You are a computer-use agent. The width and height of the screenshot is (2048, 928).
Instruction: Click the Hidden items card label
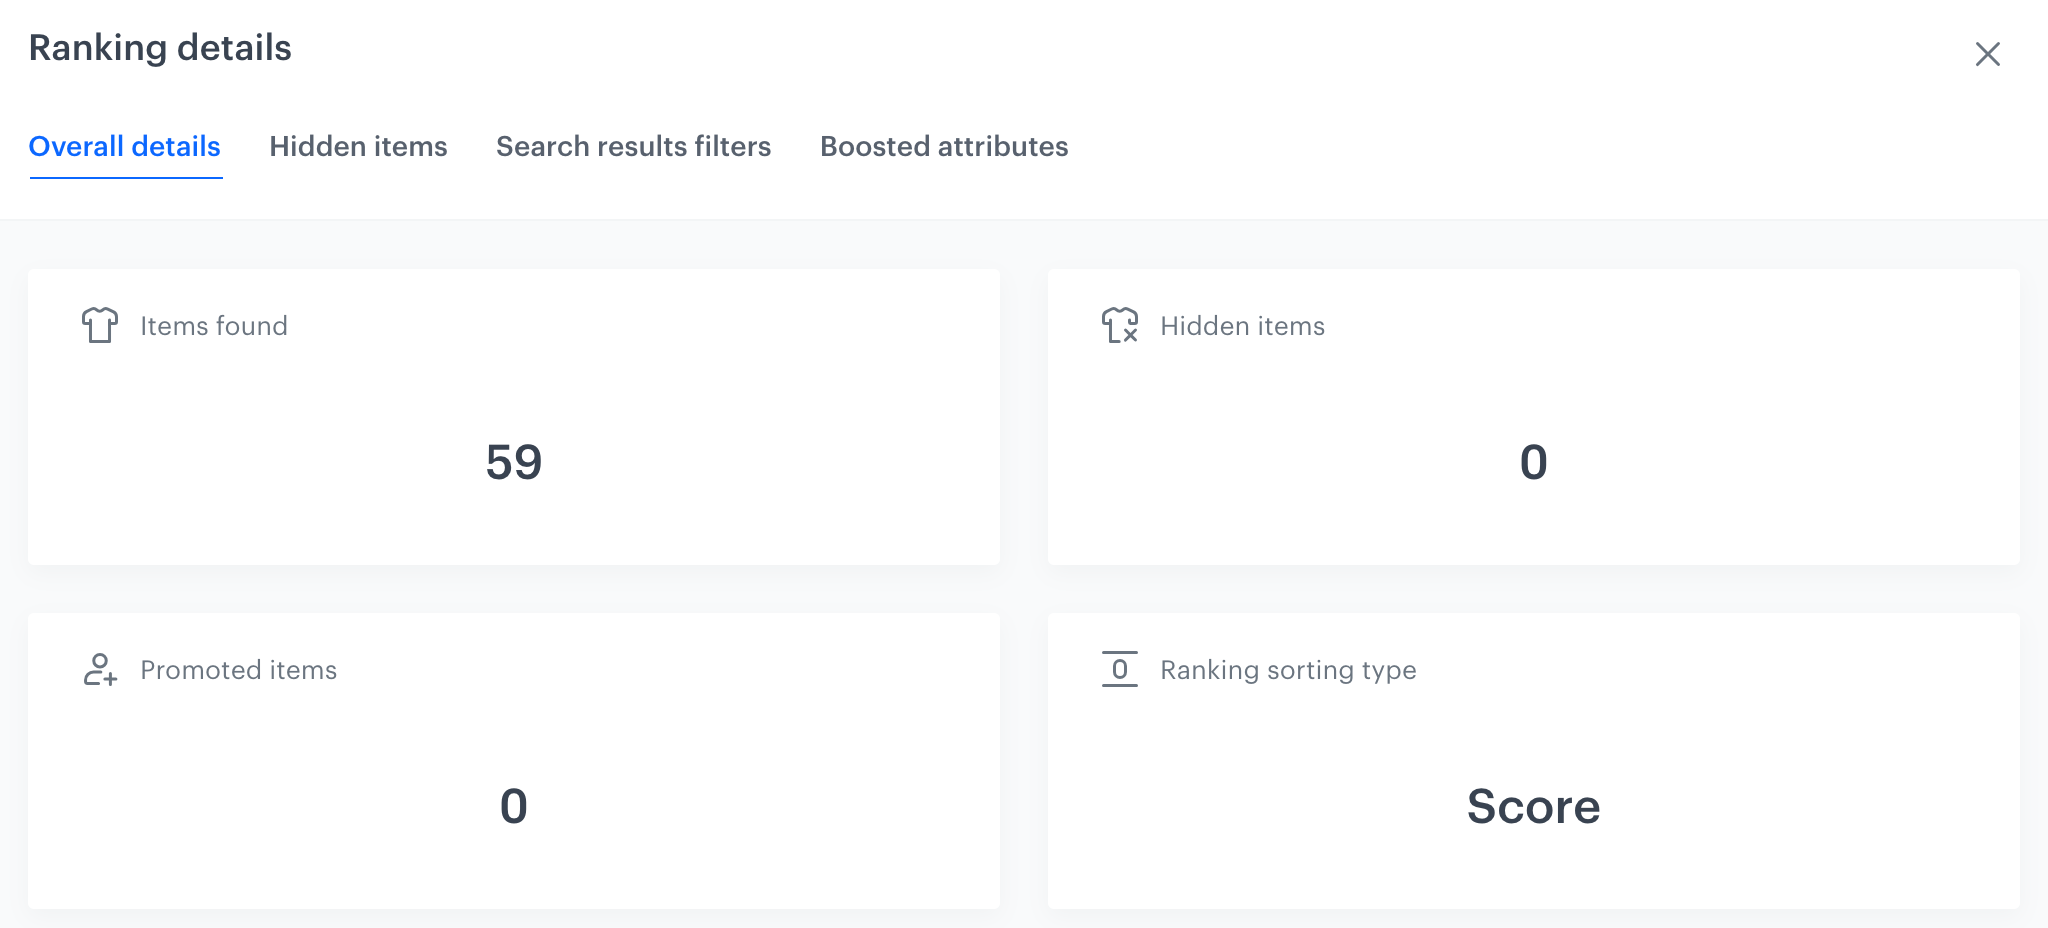click(1242, 326)
